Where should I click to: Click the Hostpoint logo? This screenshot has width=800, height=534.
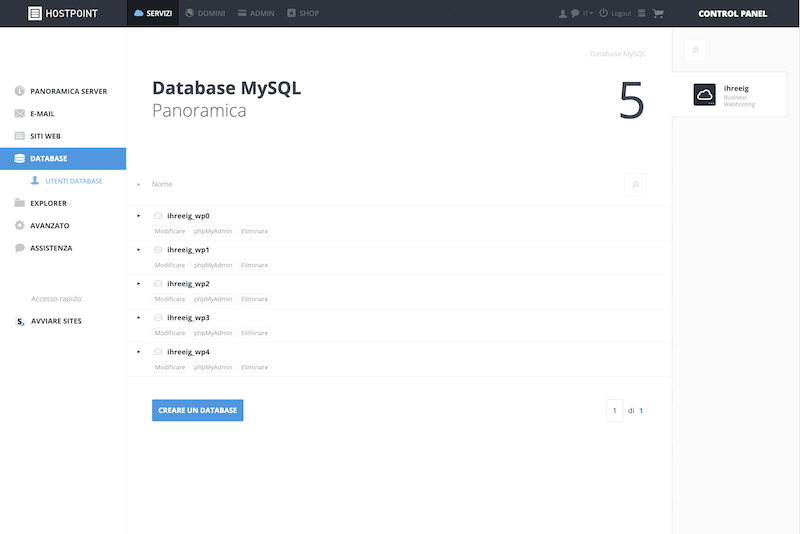(x=63, y=13)
